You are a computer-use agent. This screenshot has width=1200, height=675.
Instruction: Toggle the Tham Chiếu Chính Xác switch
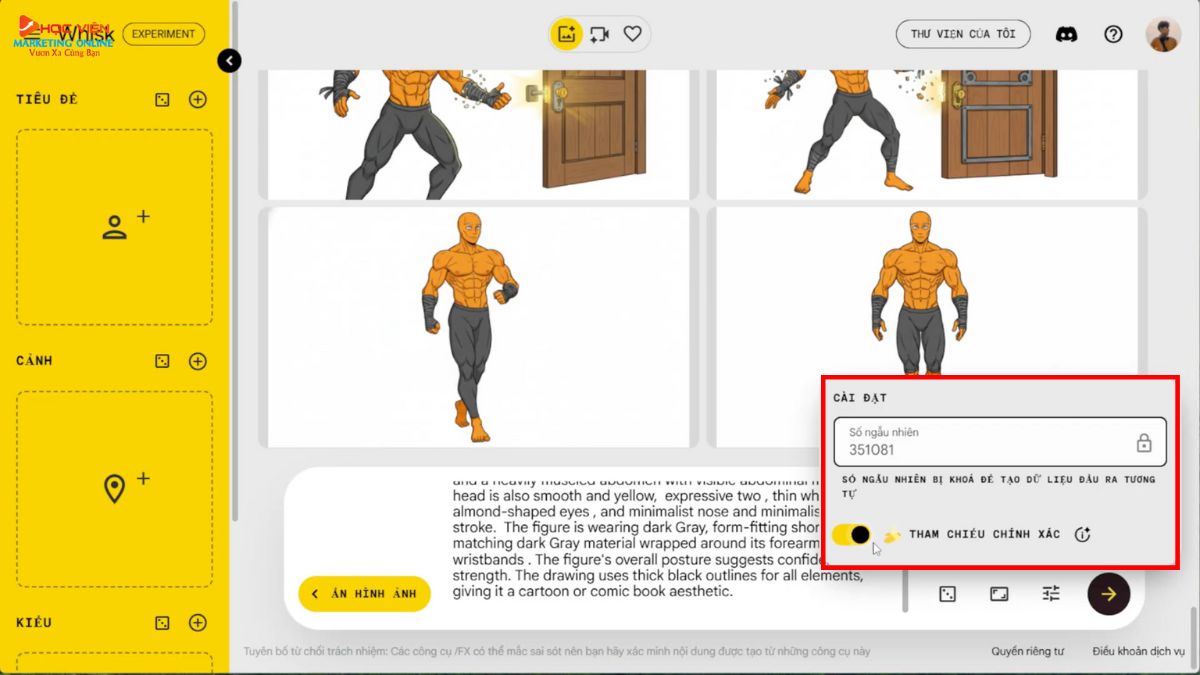coord(851,534)
